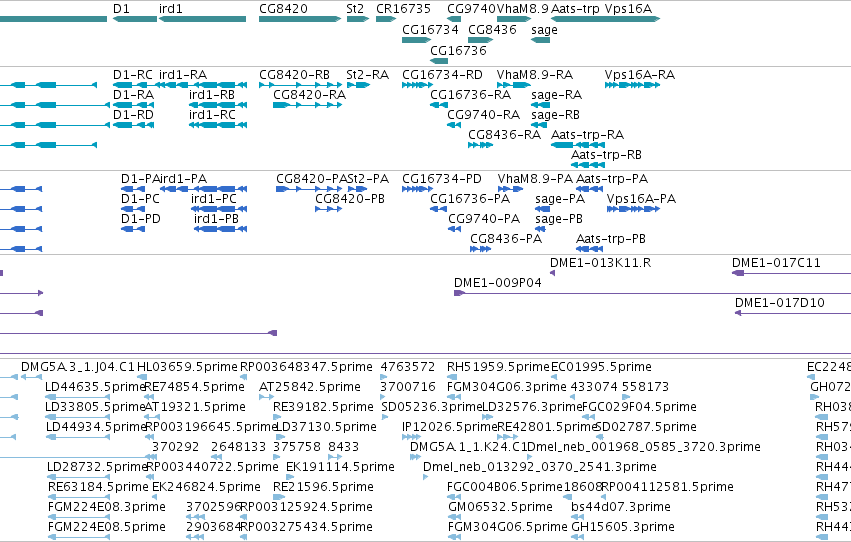
Task: Open the Aats-trp-PB protein label
Action: click(611, 239)
